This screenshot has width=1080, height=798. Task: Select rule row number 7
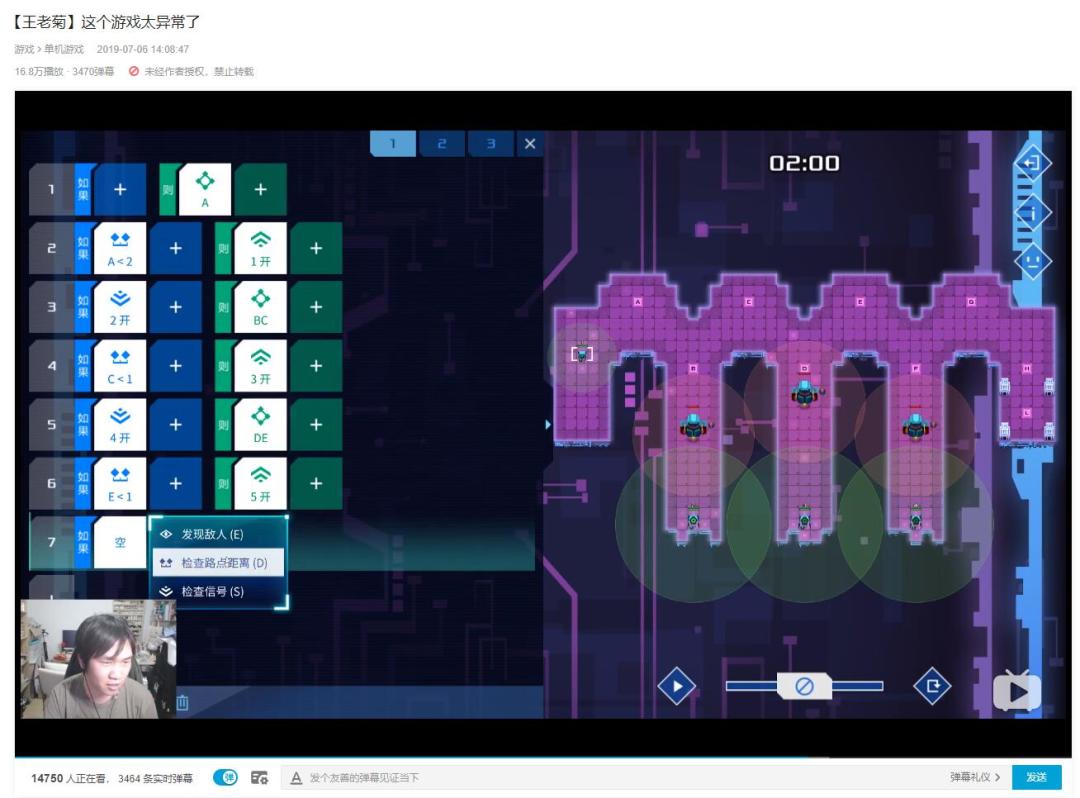tap(52, 543)
